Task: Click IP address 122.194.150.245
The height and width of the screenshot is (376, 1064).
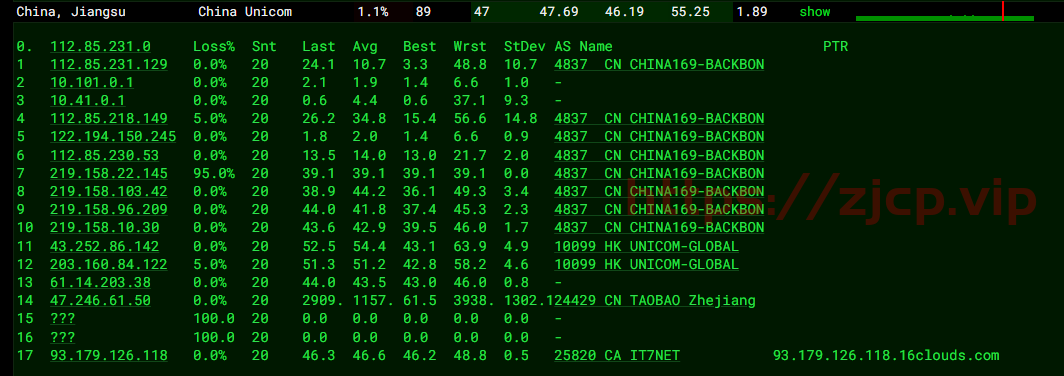Action: [113, 136]
